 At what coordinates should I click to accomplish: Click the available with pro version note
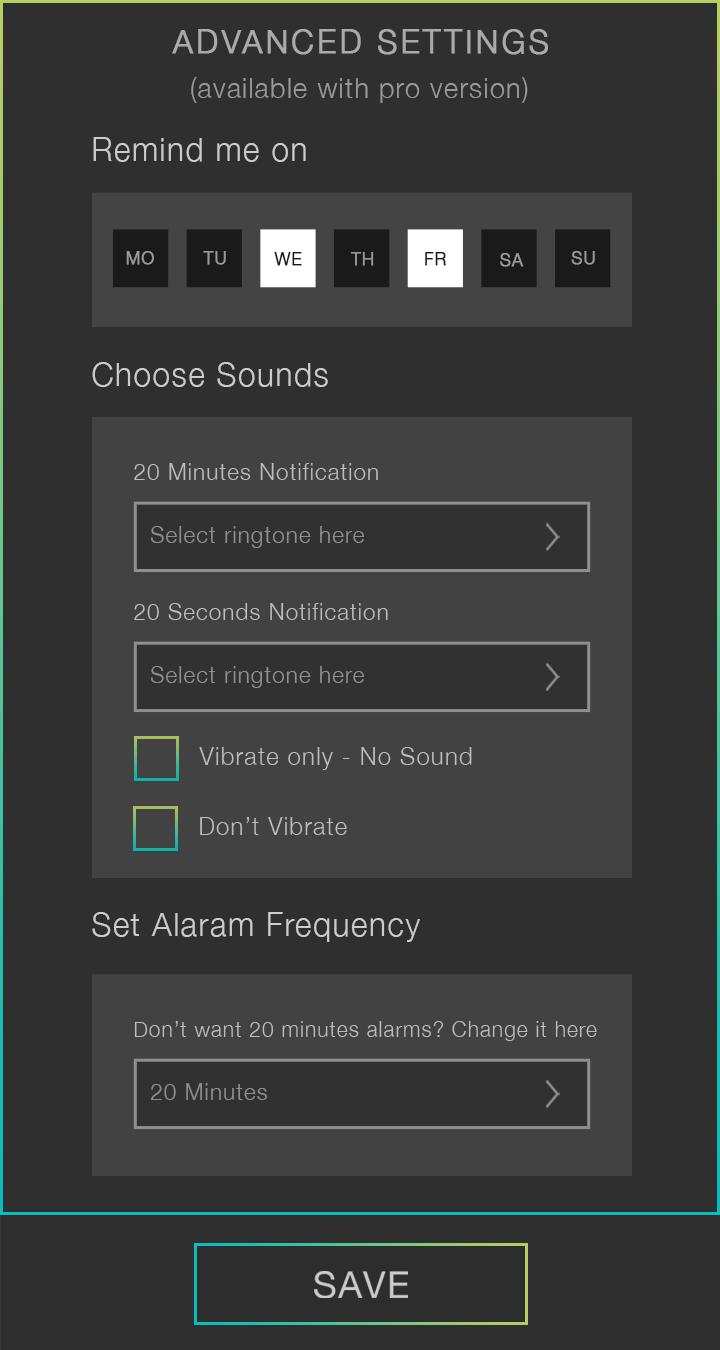360,89
